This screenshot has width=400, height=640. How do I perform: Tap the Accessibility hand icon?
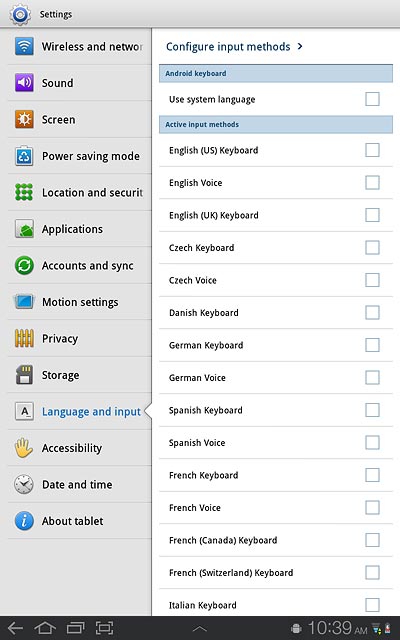point(24,448)
